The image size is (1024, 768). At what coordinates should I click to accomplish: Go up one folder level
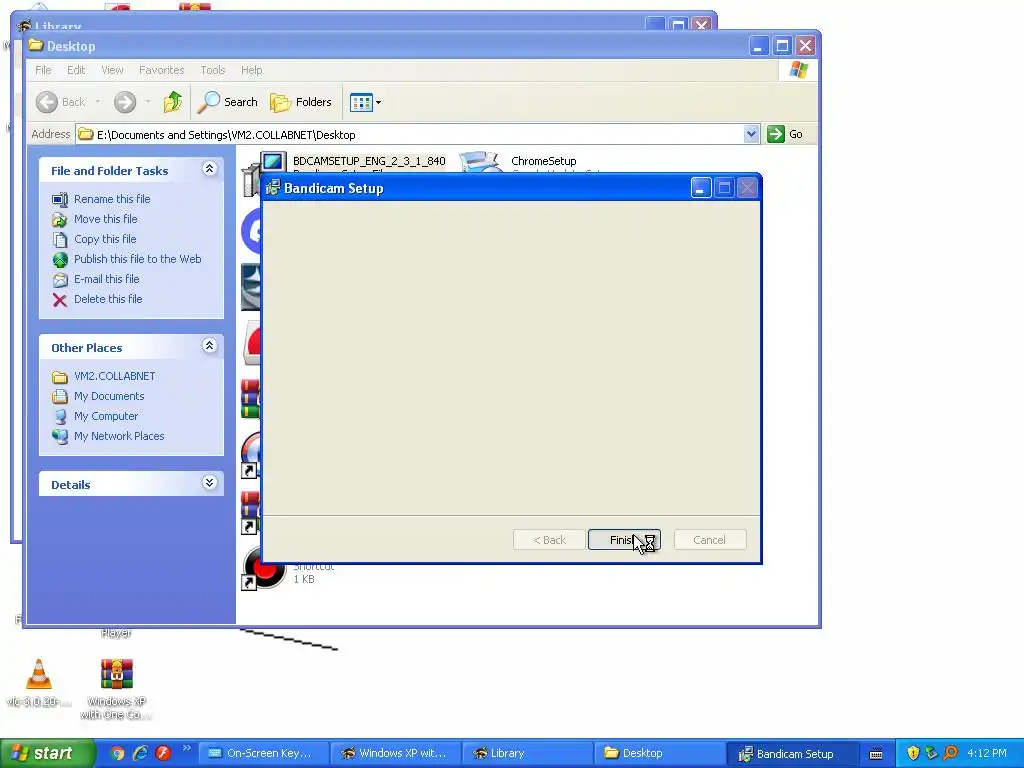(172, 102)
